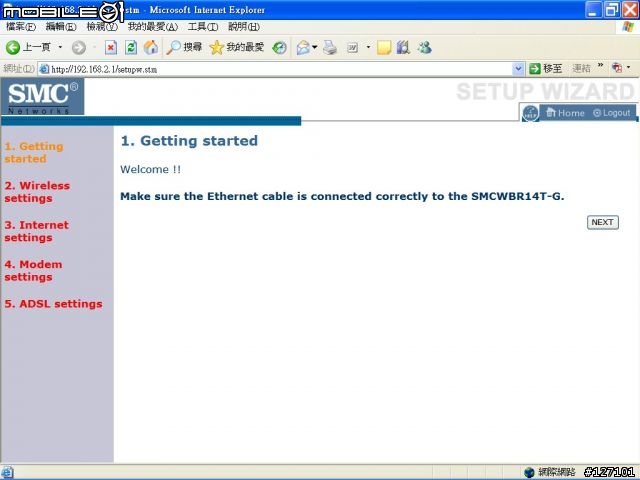The width and height of the screenshot is (640, 480).
Task: Click the SMC Networks logo
Action: click(42, 97)
